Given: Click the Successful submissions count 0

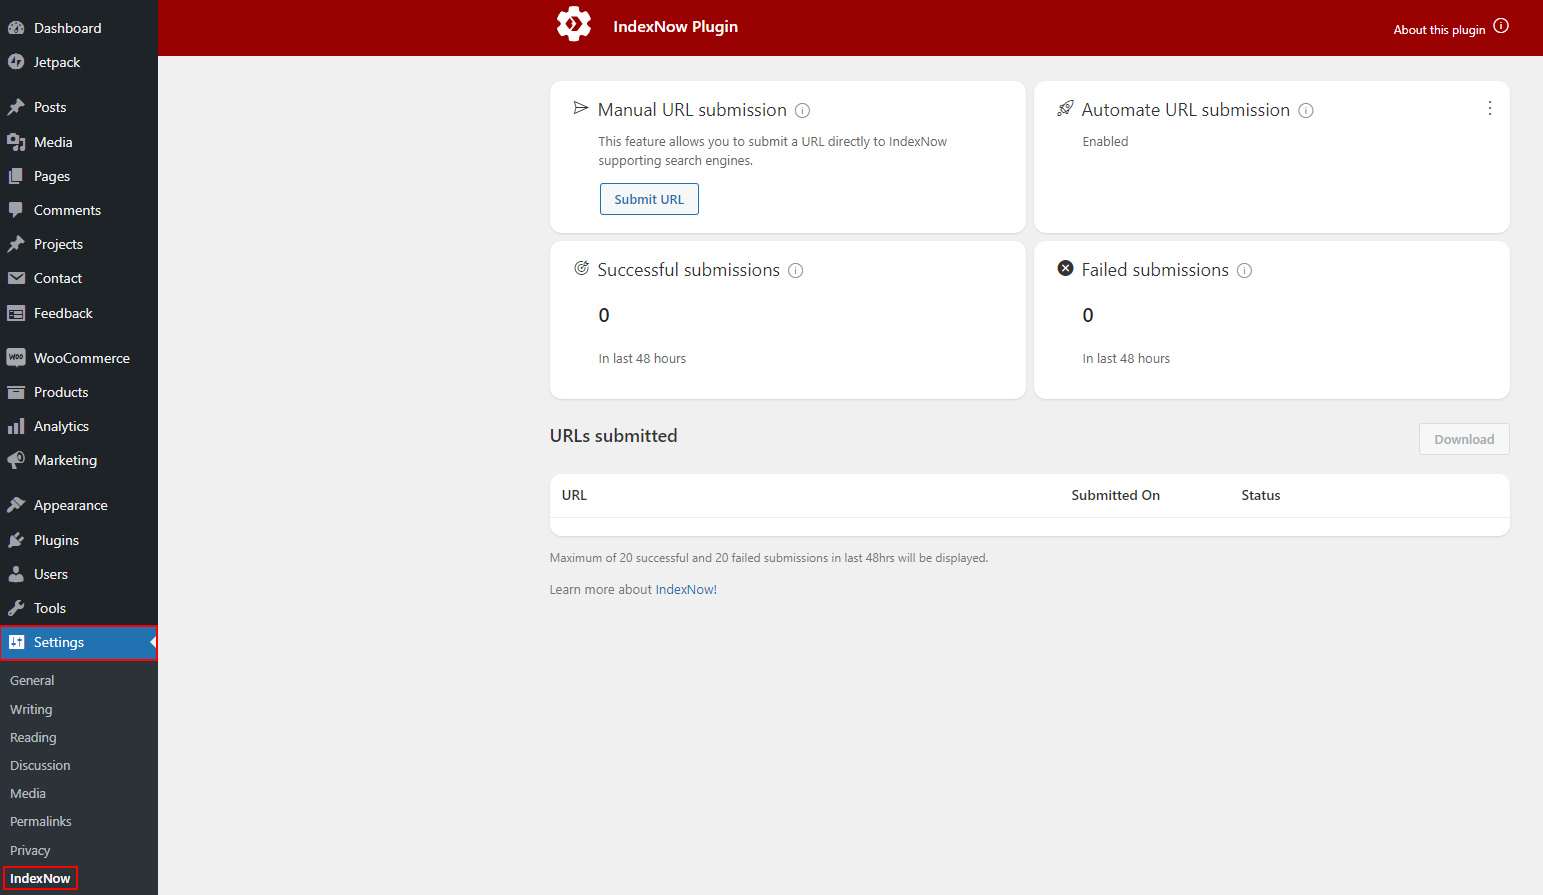Looking at the screenshot, I should [x=604, y=316].
